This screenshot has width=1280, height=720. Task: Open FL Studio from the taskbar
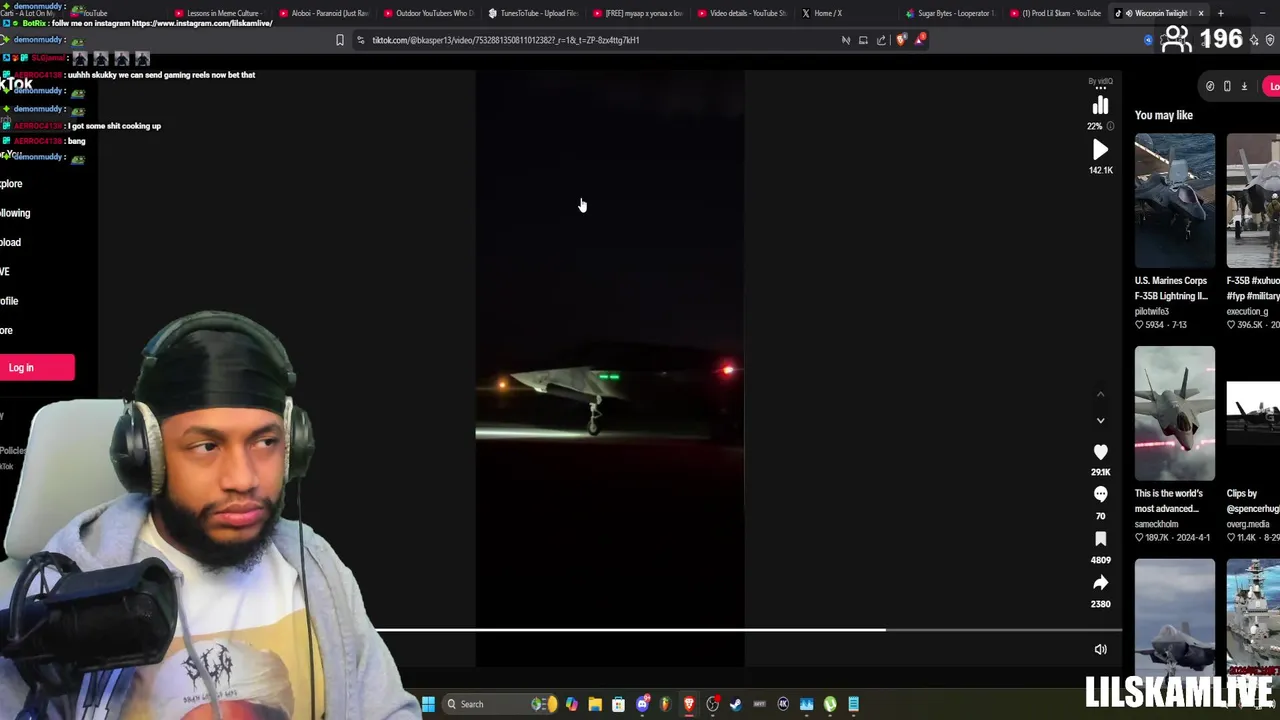pos(665,704)
